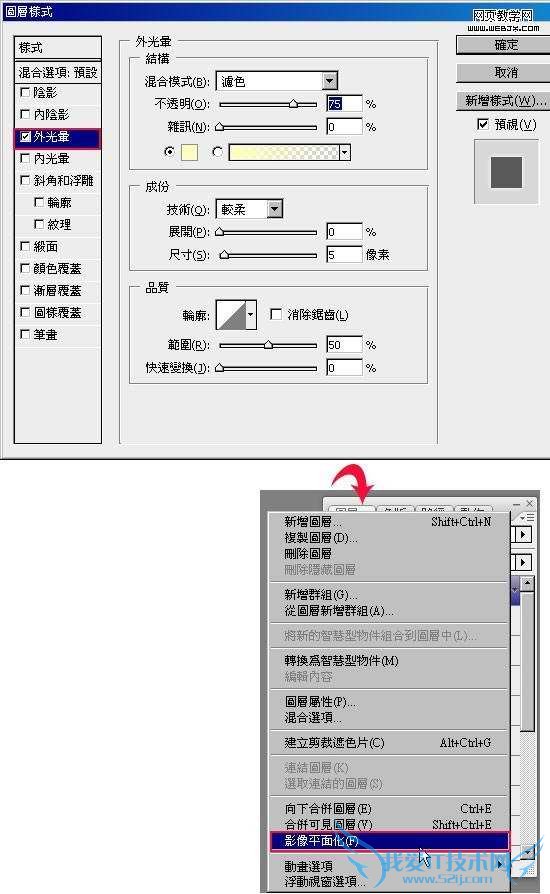Click the glow solid color swatch
The image size is (550, 894).
189,152
